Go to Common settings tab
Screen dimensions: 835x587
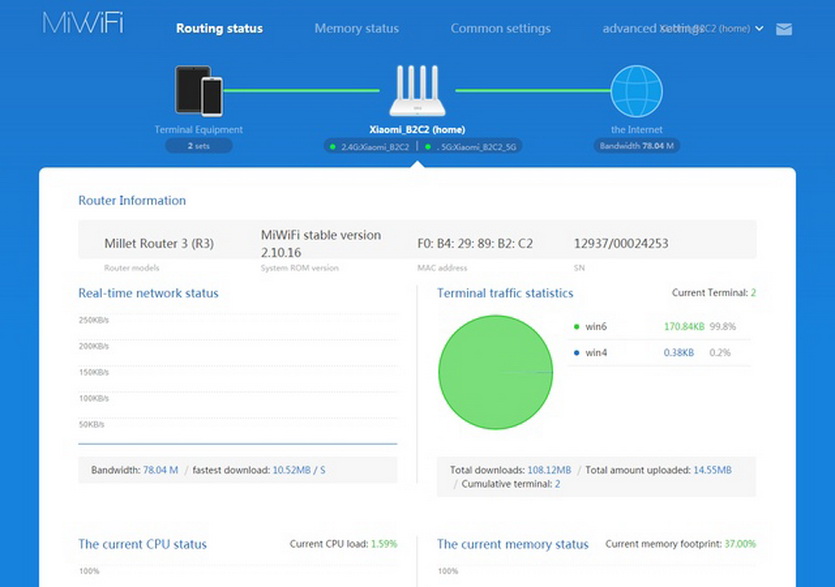point(500,29)
